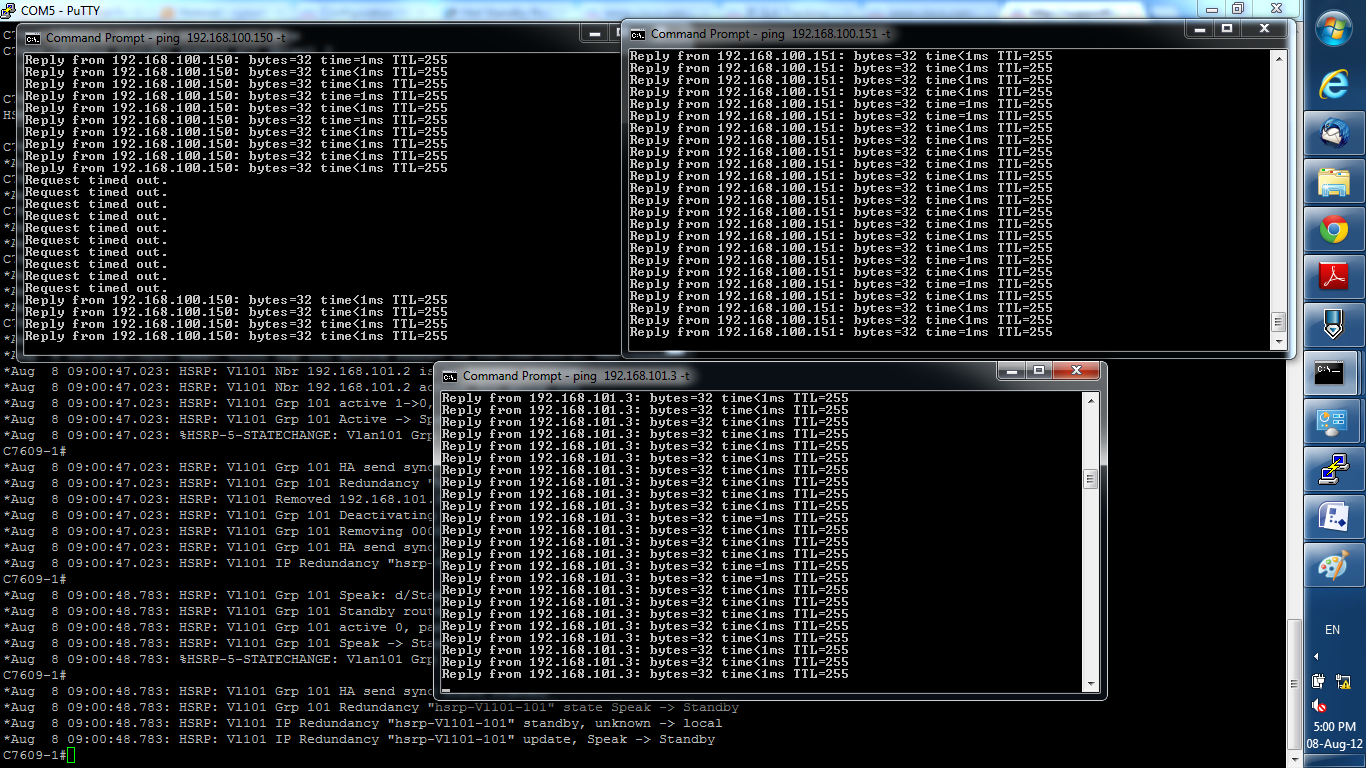Open the EN language bar indicator
1366x768 pixels.
point(1332,630)
